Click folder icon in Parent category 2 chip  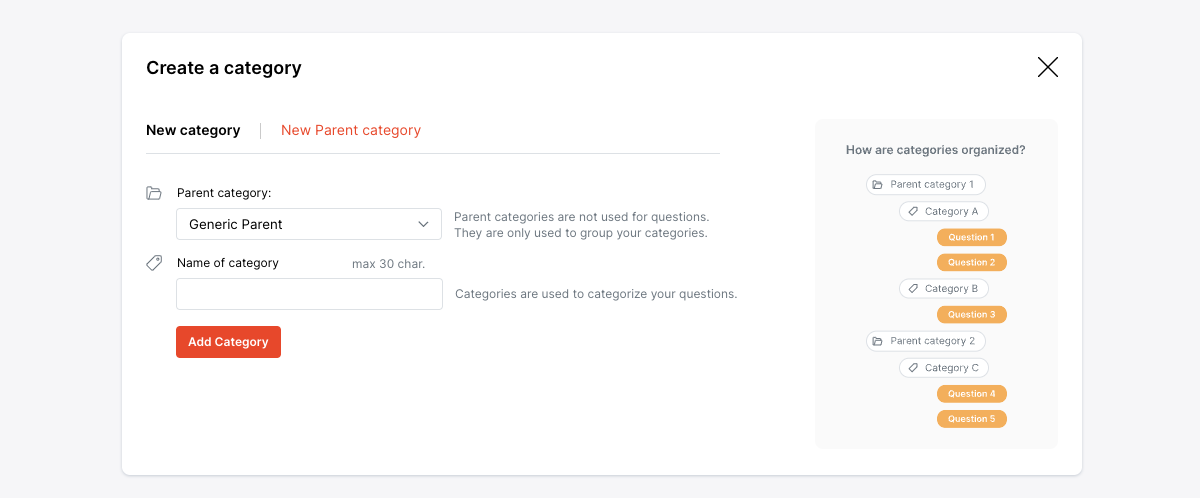pyautogui.click(x=877, y=341)
